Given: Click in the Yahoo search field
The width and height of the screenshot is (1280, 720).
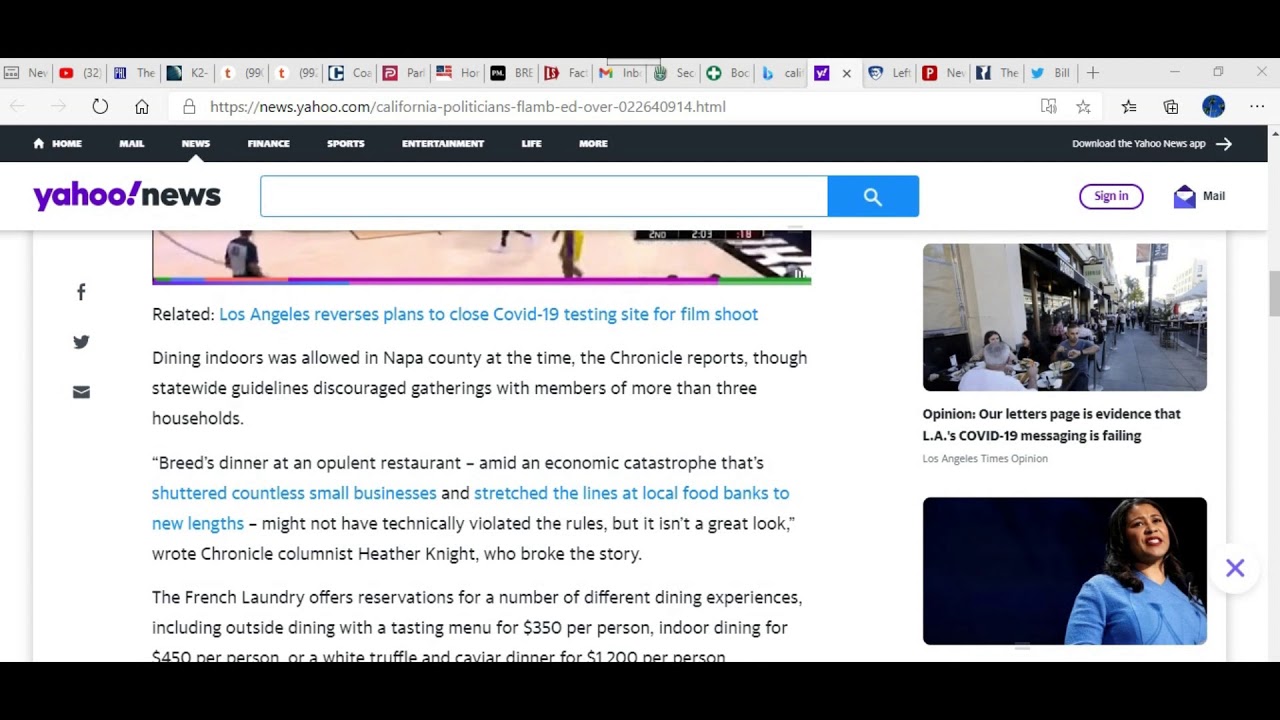Looking at the screenshot, I should click(543, 197).
